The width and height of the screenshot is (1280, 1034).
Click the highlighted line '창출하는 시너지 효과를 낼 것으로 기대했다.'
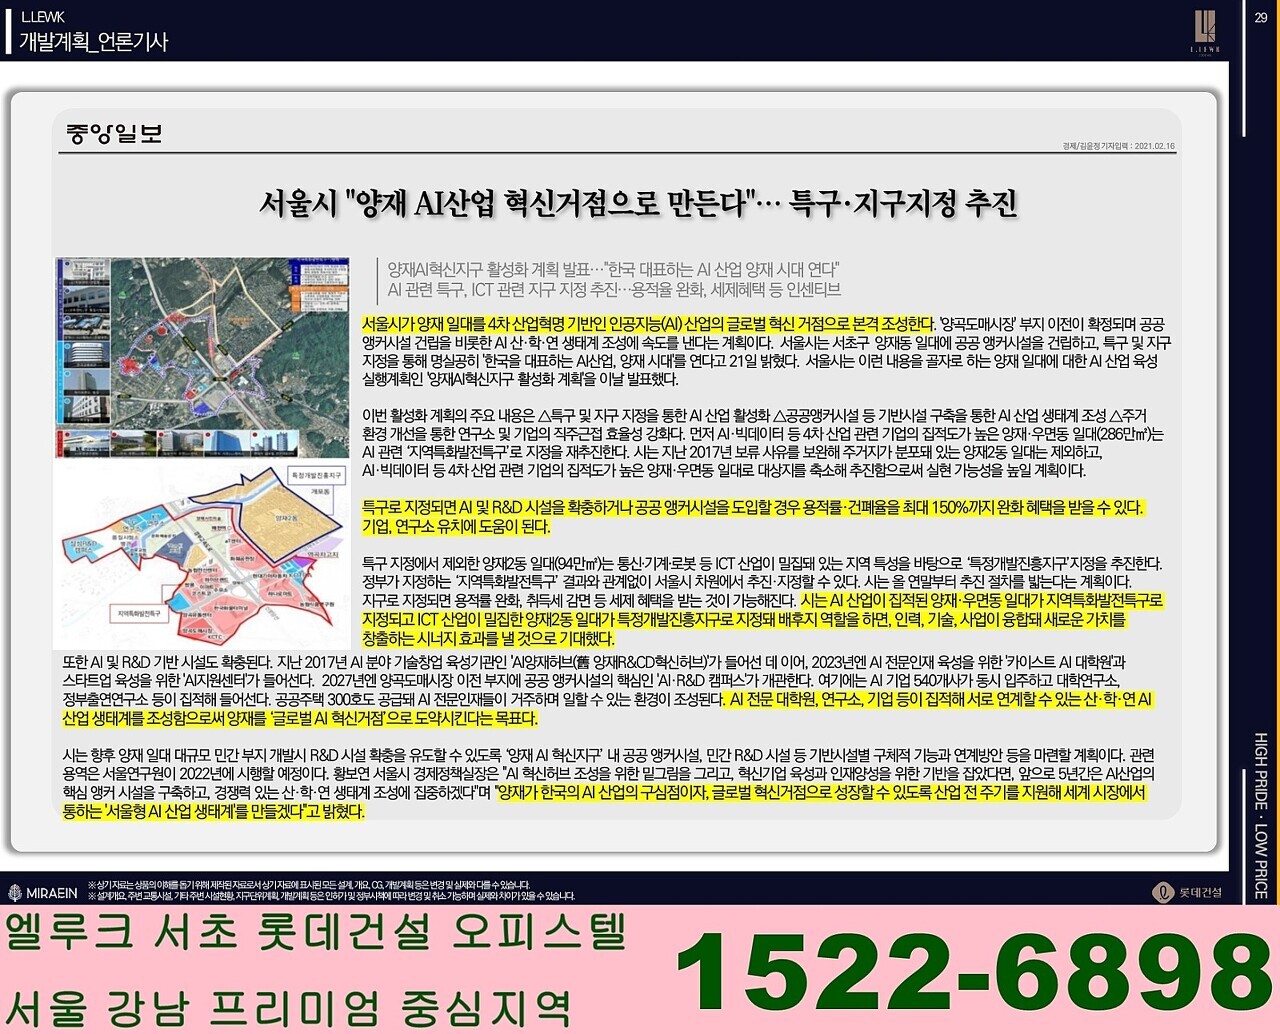pos(488,638)
